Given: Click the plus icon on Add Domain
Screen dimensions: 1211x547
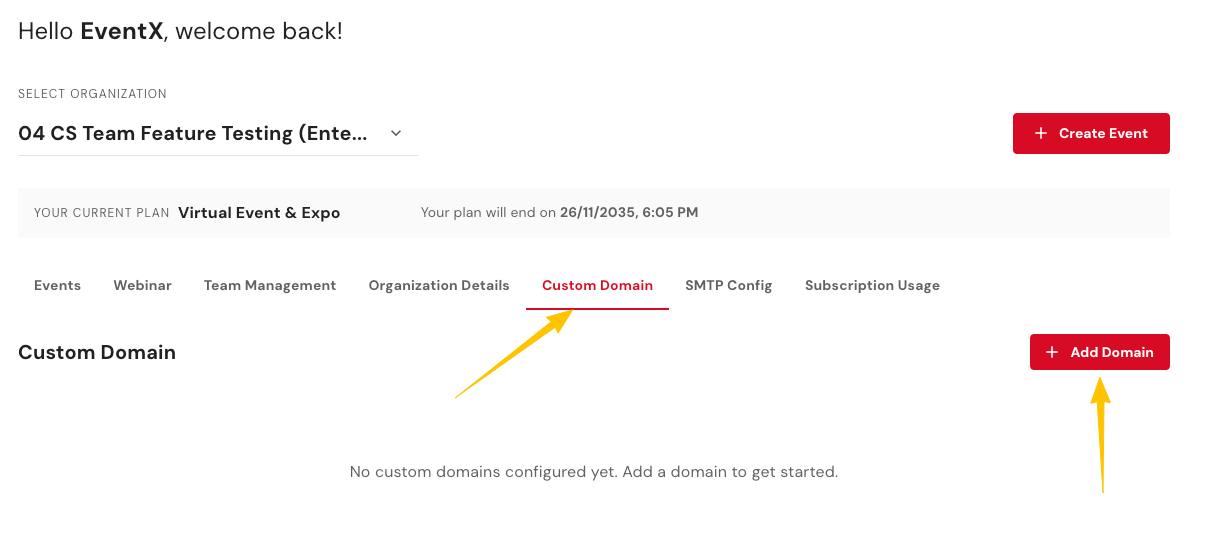Looking at the screenshot, I should click(1051, 352).
